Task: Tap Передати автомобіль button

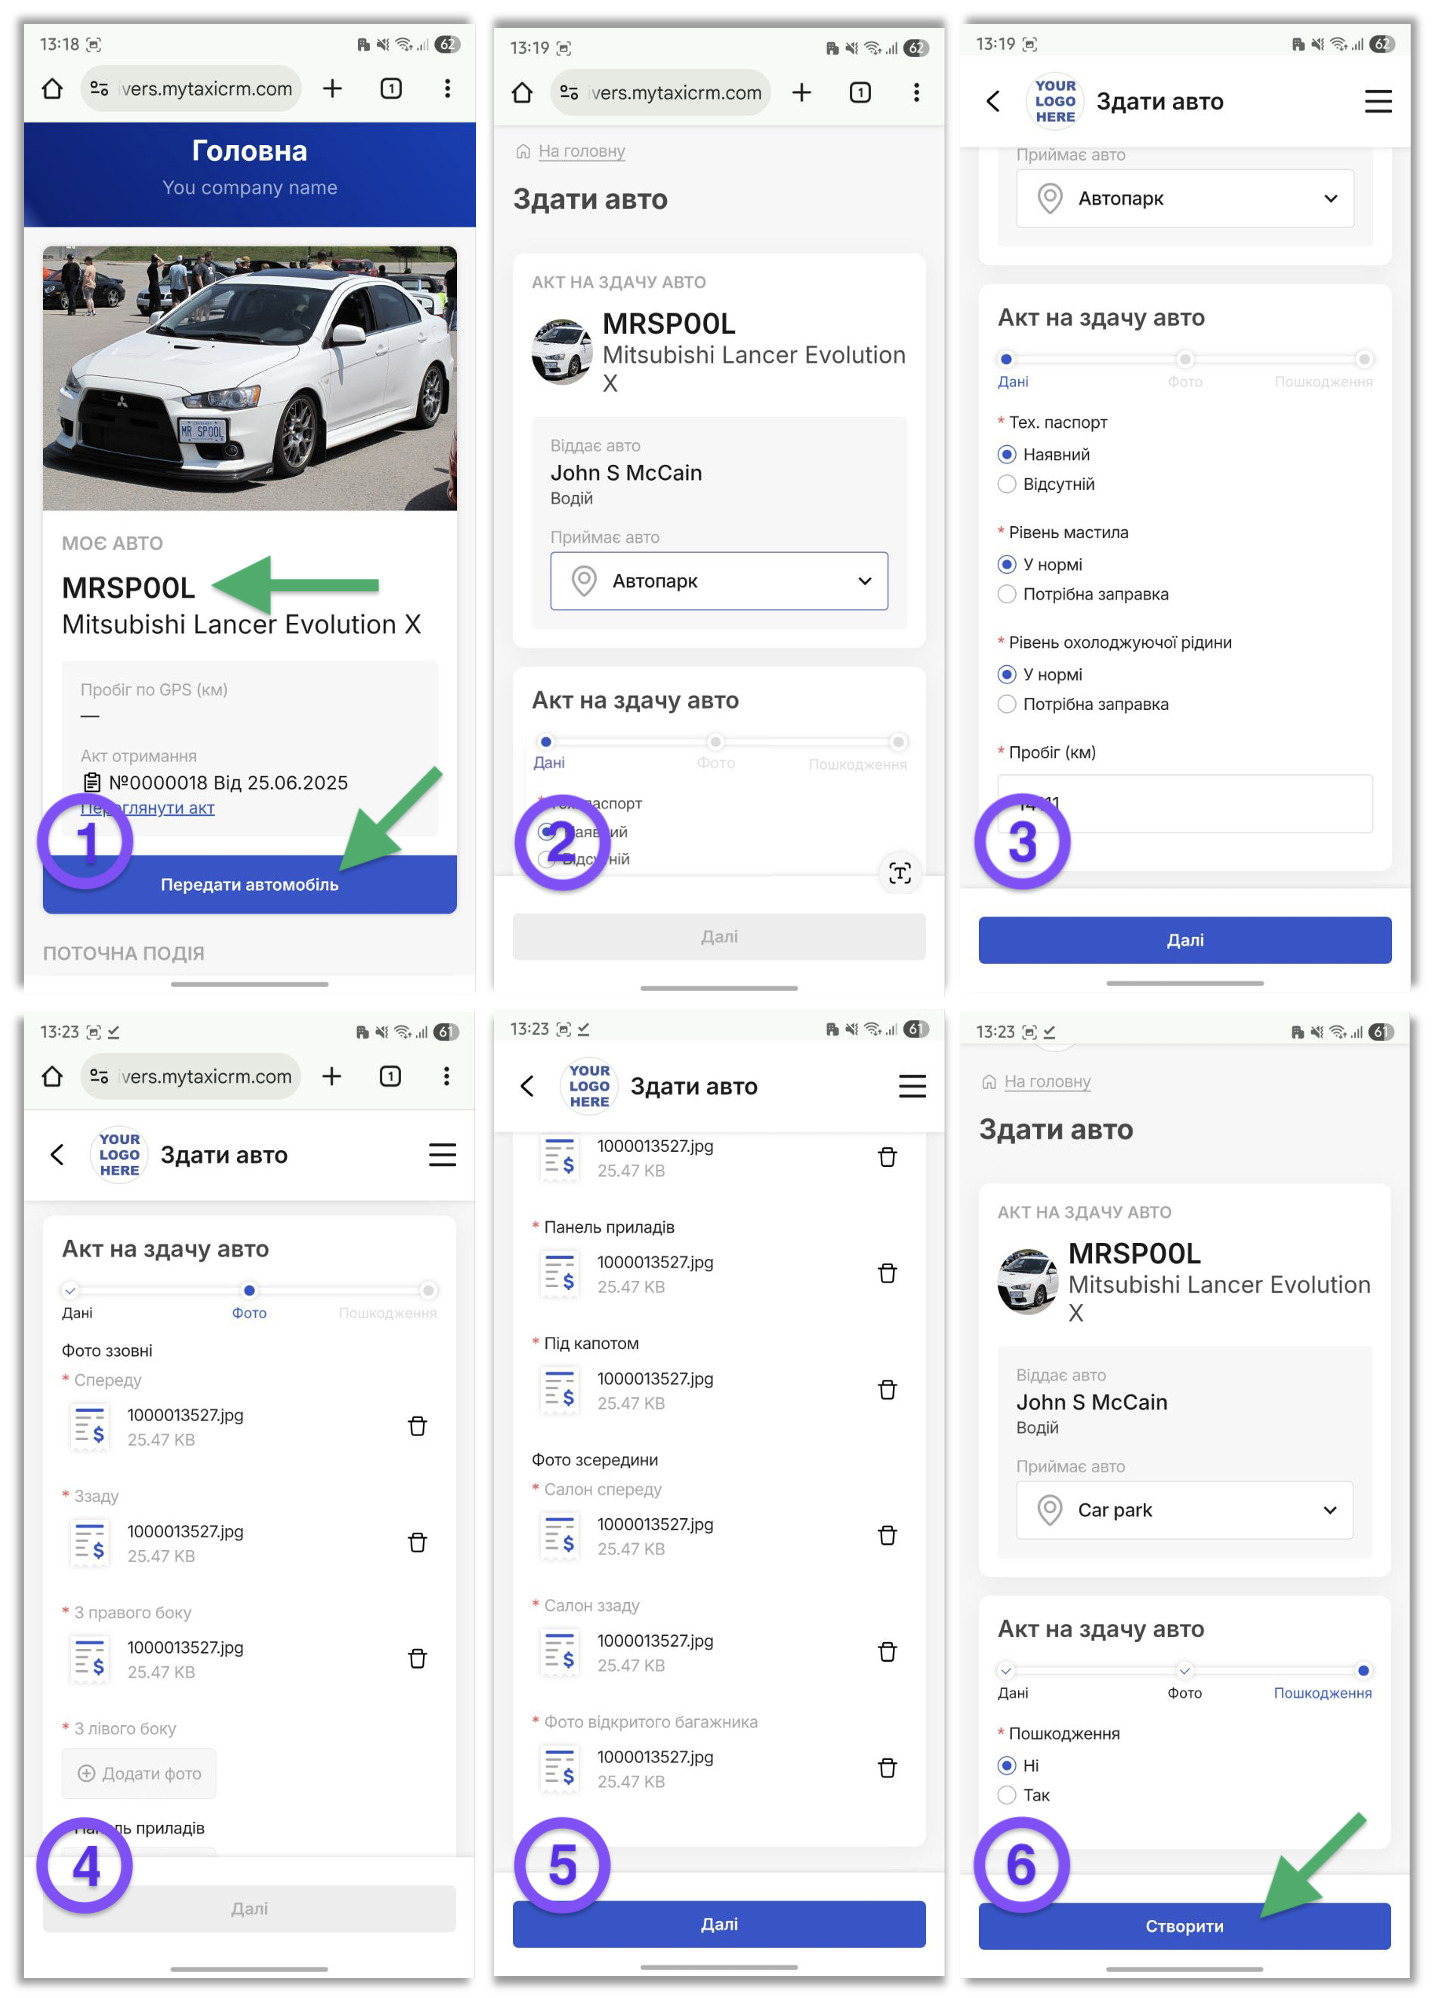Action: tap(250, 884)
